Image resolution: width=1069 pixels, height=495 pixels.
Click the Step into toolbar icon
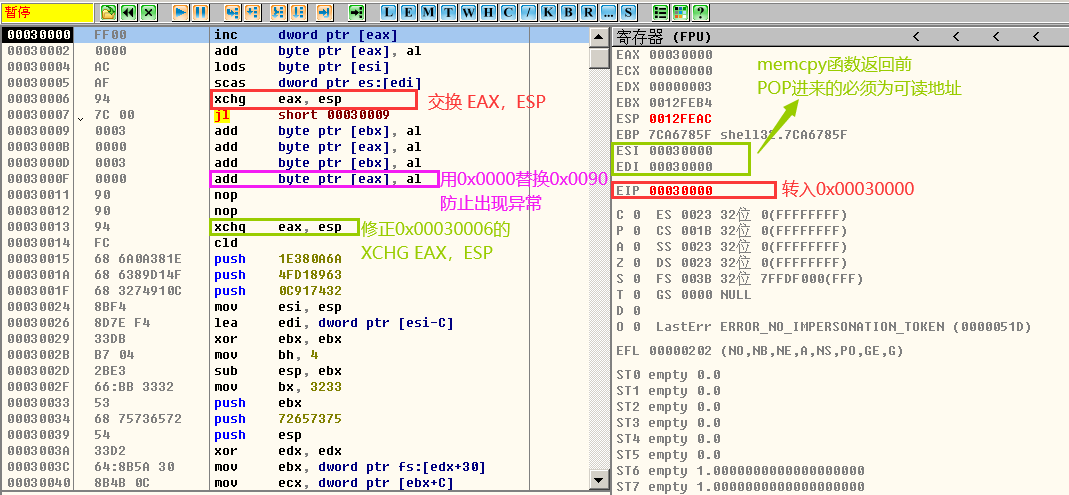[232, 13]
